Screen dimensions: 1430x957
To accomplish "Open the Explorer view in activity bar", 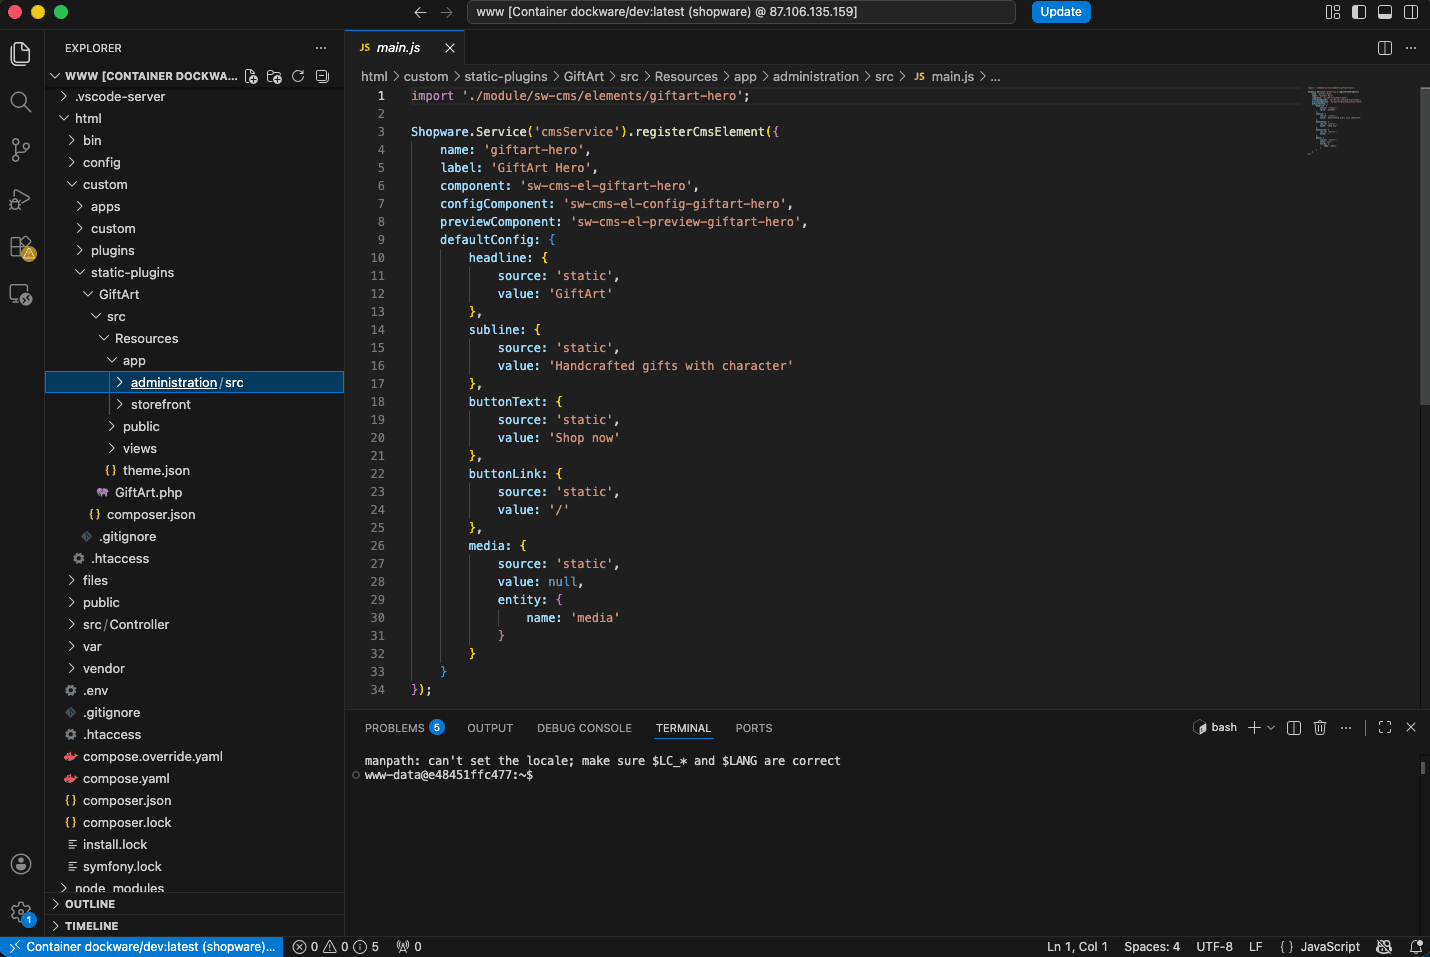I will tap(20, 53).
